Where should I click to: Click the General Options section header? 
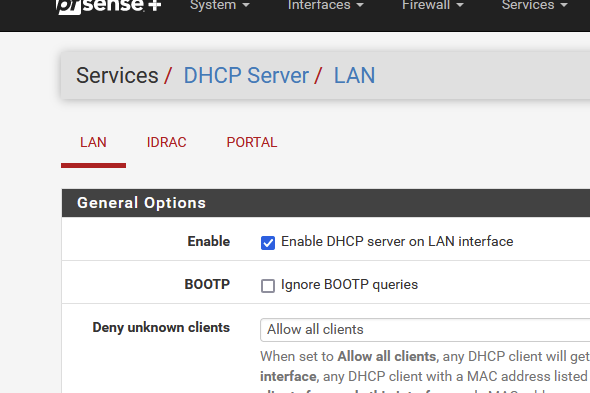[326, 203]
